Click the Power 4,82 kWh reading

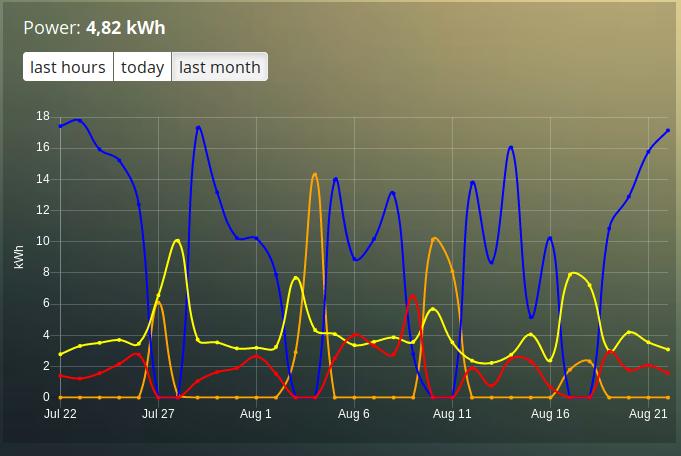click(x=94, y=28)
